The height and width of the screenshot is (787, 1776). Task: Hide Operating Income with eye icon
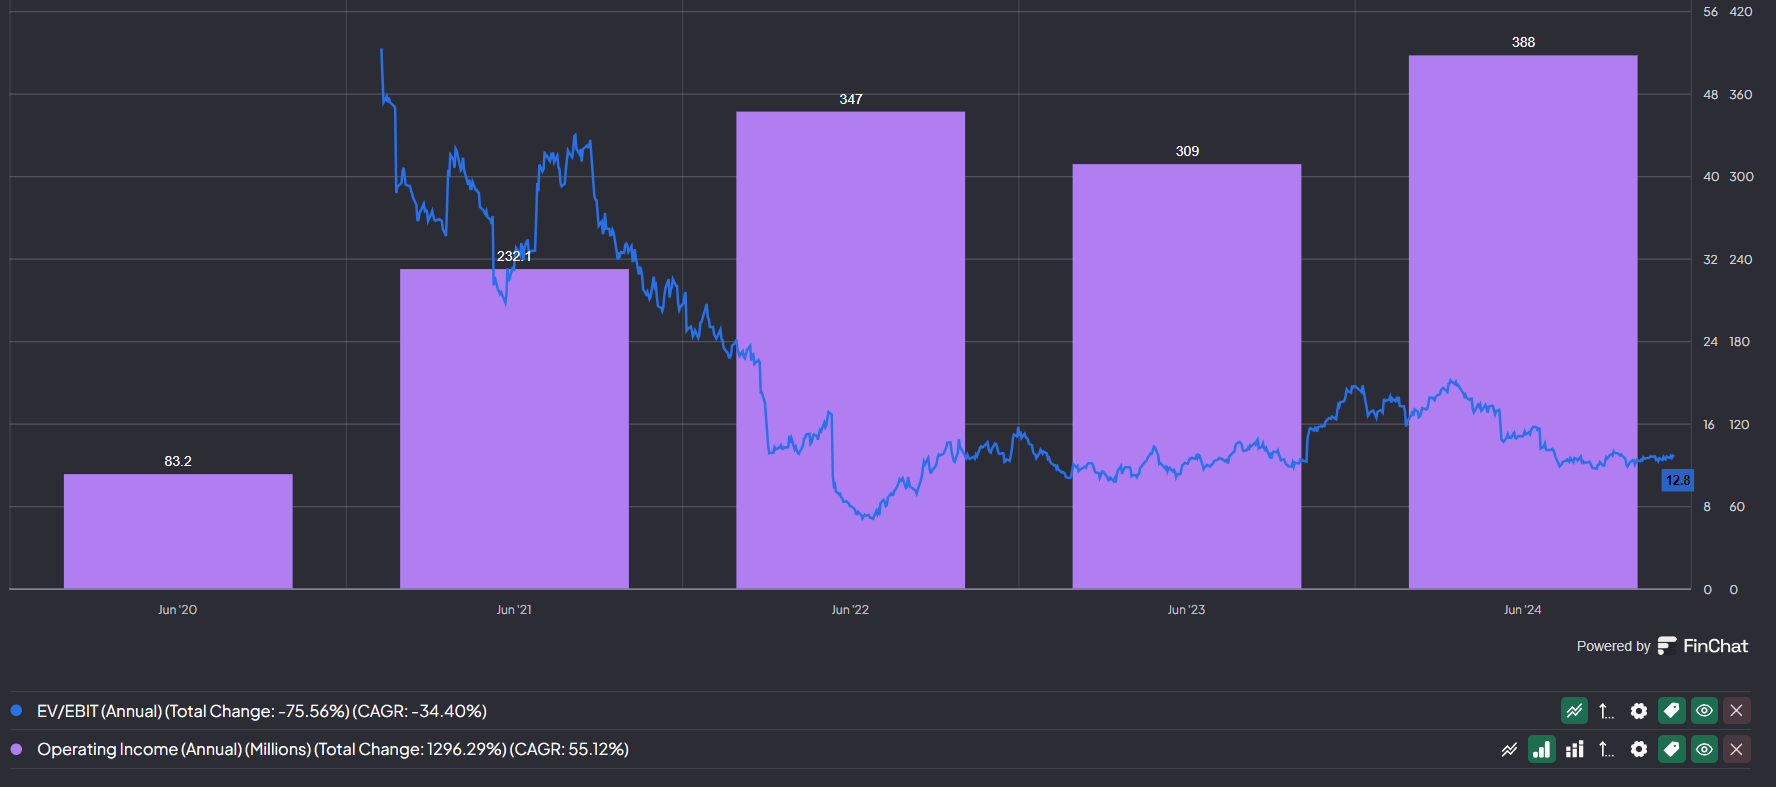[1704, 749]
